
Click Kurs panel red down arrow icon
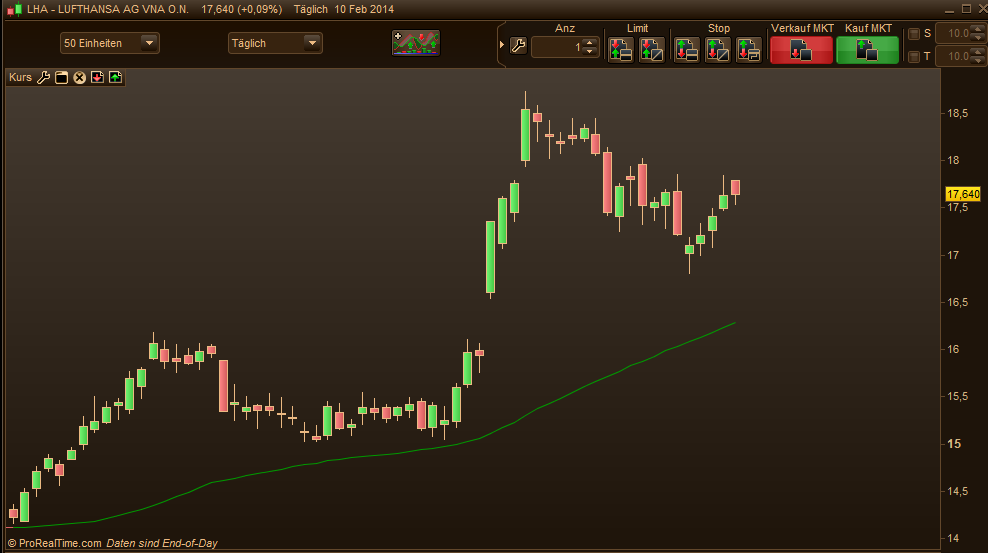pos(97,77)
